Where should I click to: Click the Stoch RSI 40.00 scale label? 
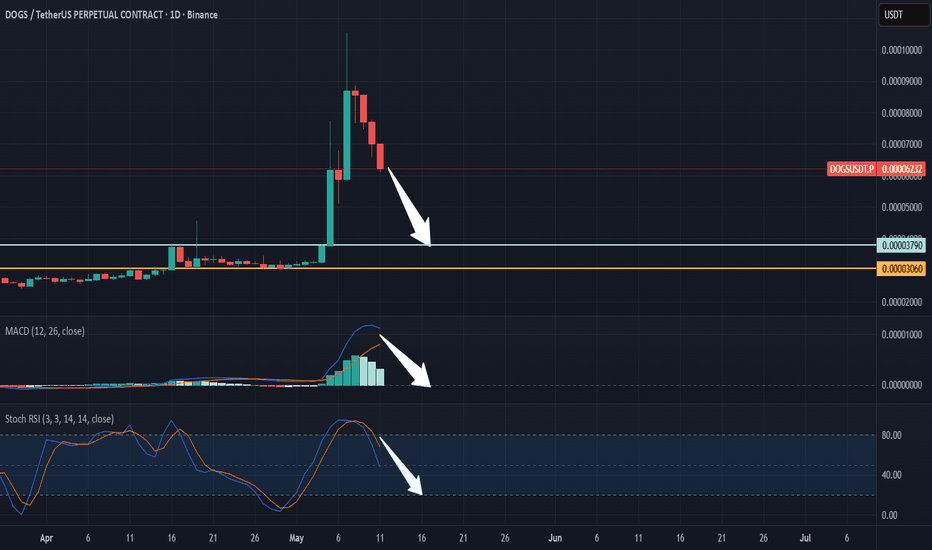[x=892, y=474]
